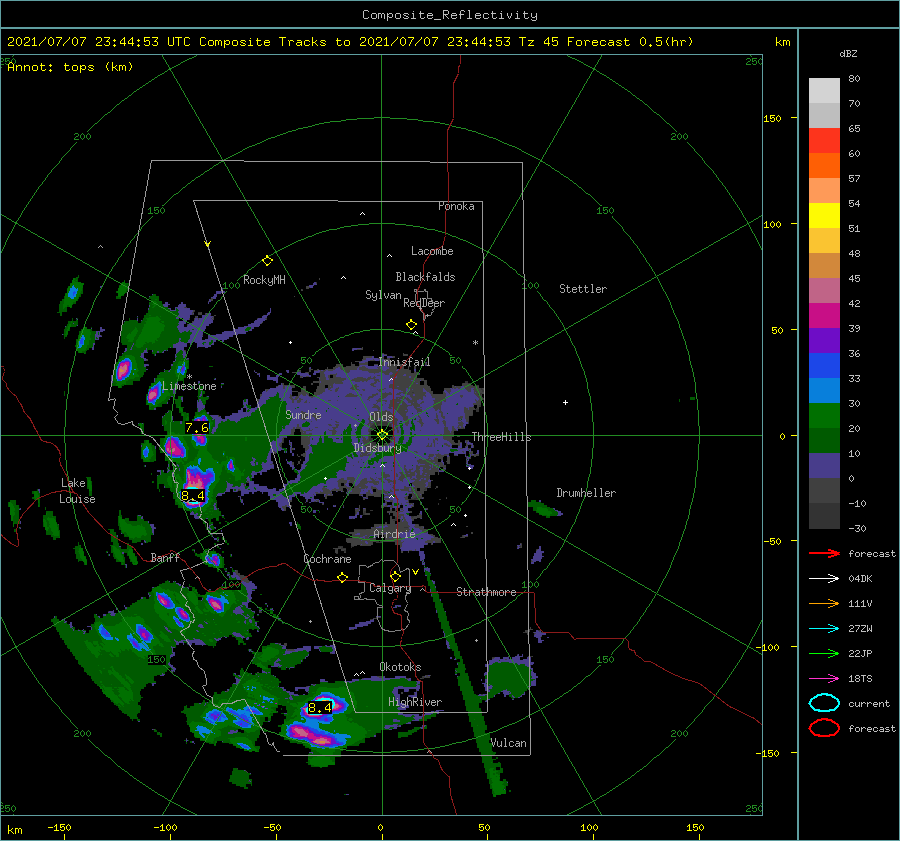Click the yellow diamond marker near RedDeer
Image resolution: width=900 pixels, height=841 pixels.
click(412, 325)
